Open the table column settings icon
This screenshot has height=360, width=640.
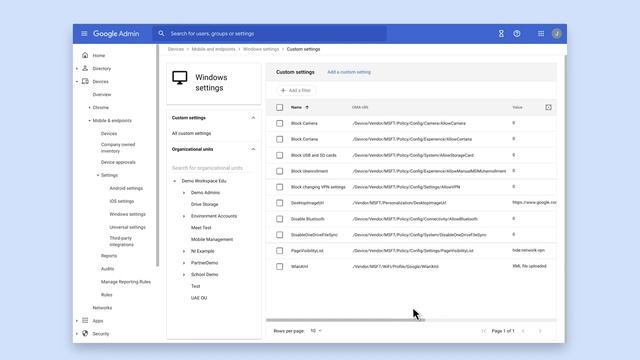pos(548,107)
